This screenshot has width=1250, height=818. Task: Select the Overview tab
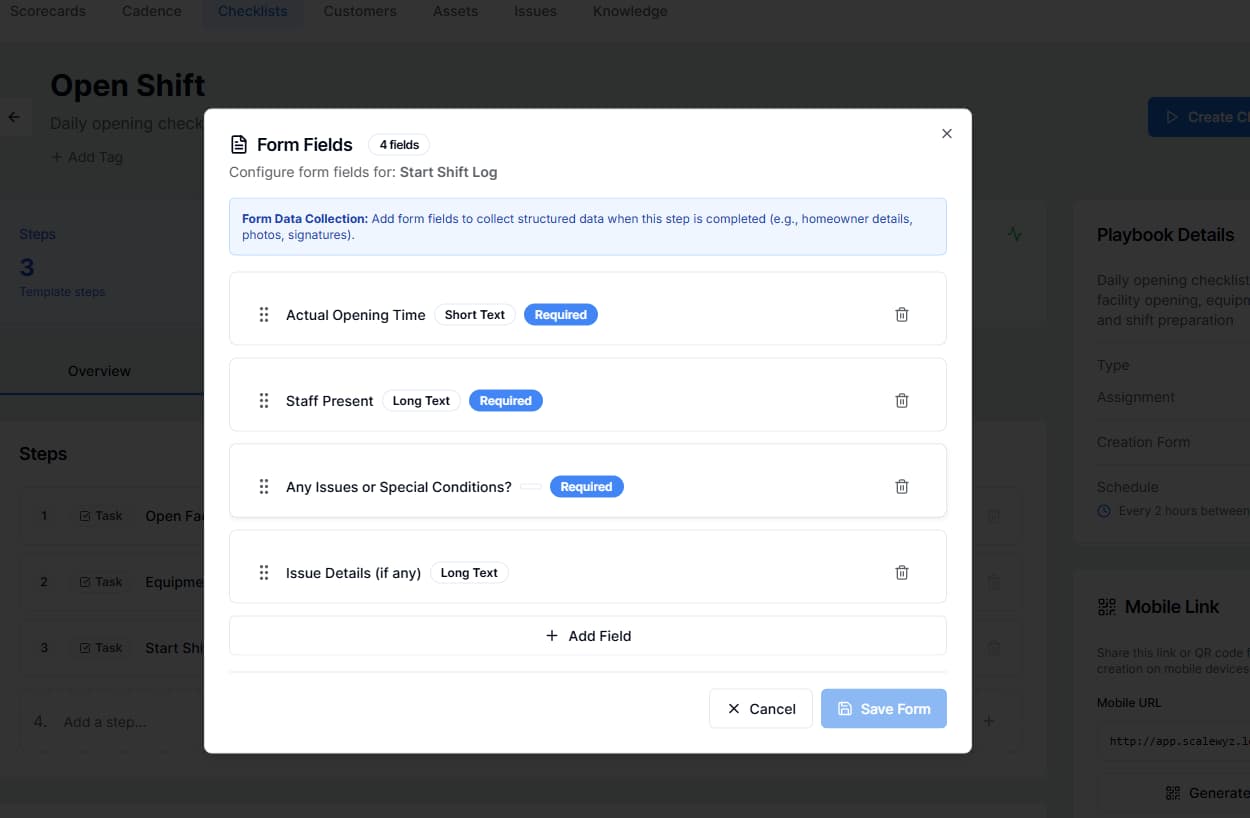[x=99, y=371]
